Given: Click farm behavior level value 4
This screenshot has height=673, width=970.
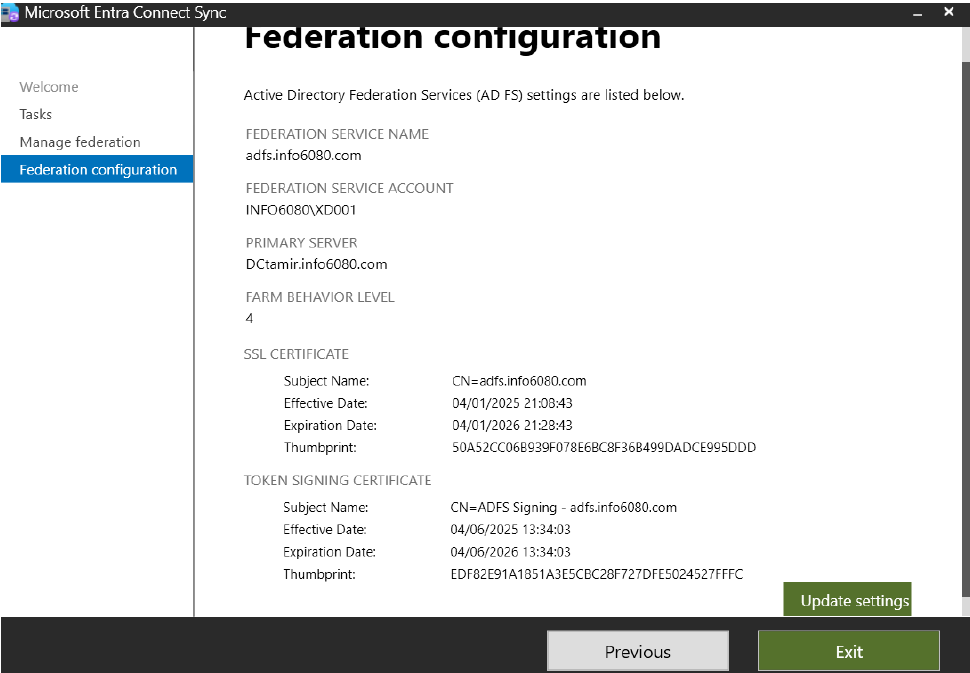Looking at the screenshot, I should [249, 319].
